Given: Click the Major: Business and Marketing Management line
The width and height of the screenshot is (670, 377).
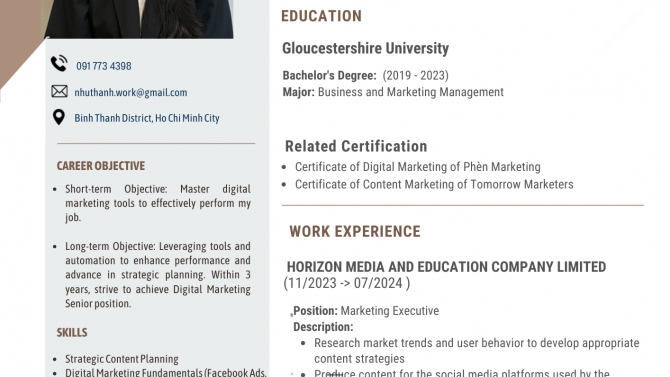Looking at the screenshot, I should (393, 92).
